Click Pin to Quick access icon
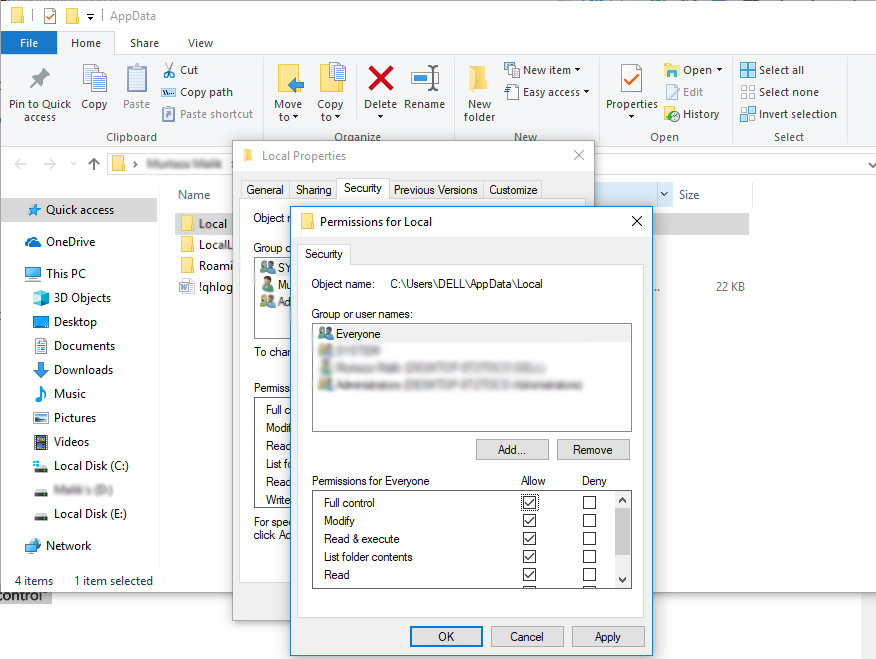Viewport: 876px width, 659px height. tap(40, 79)
